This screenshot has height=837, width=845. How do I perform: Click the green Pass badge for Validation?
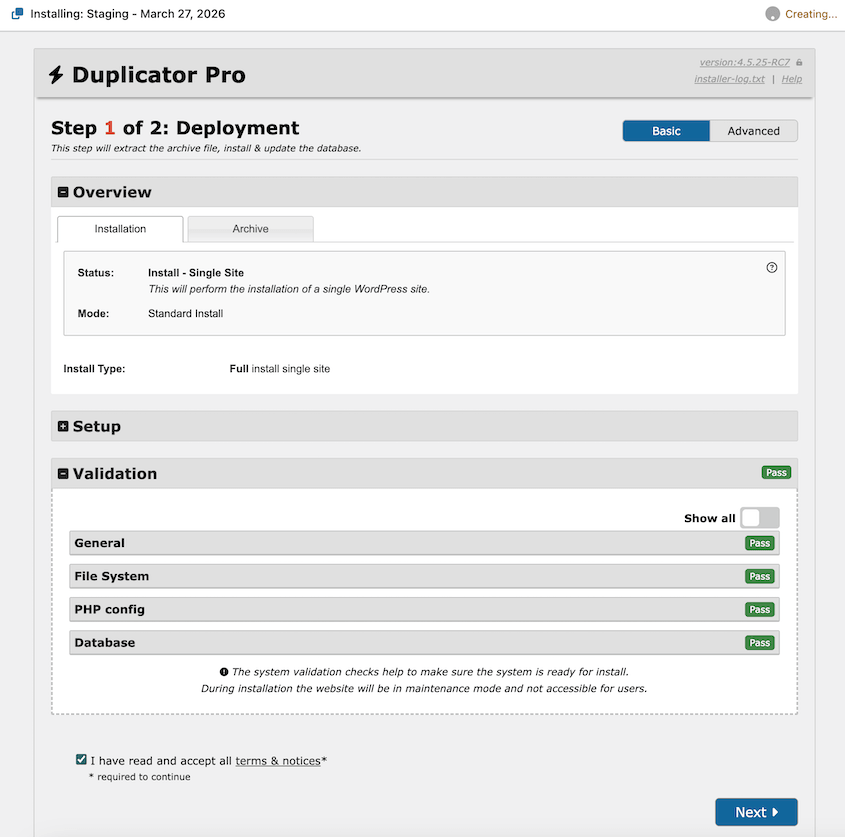[775, 472]
